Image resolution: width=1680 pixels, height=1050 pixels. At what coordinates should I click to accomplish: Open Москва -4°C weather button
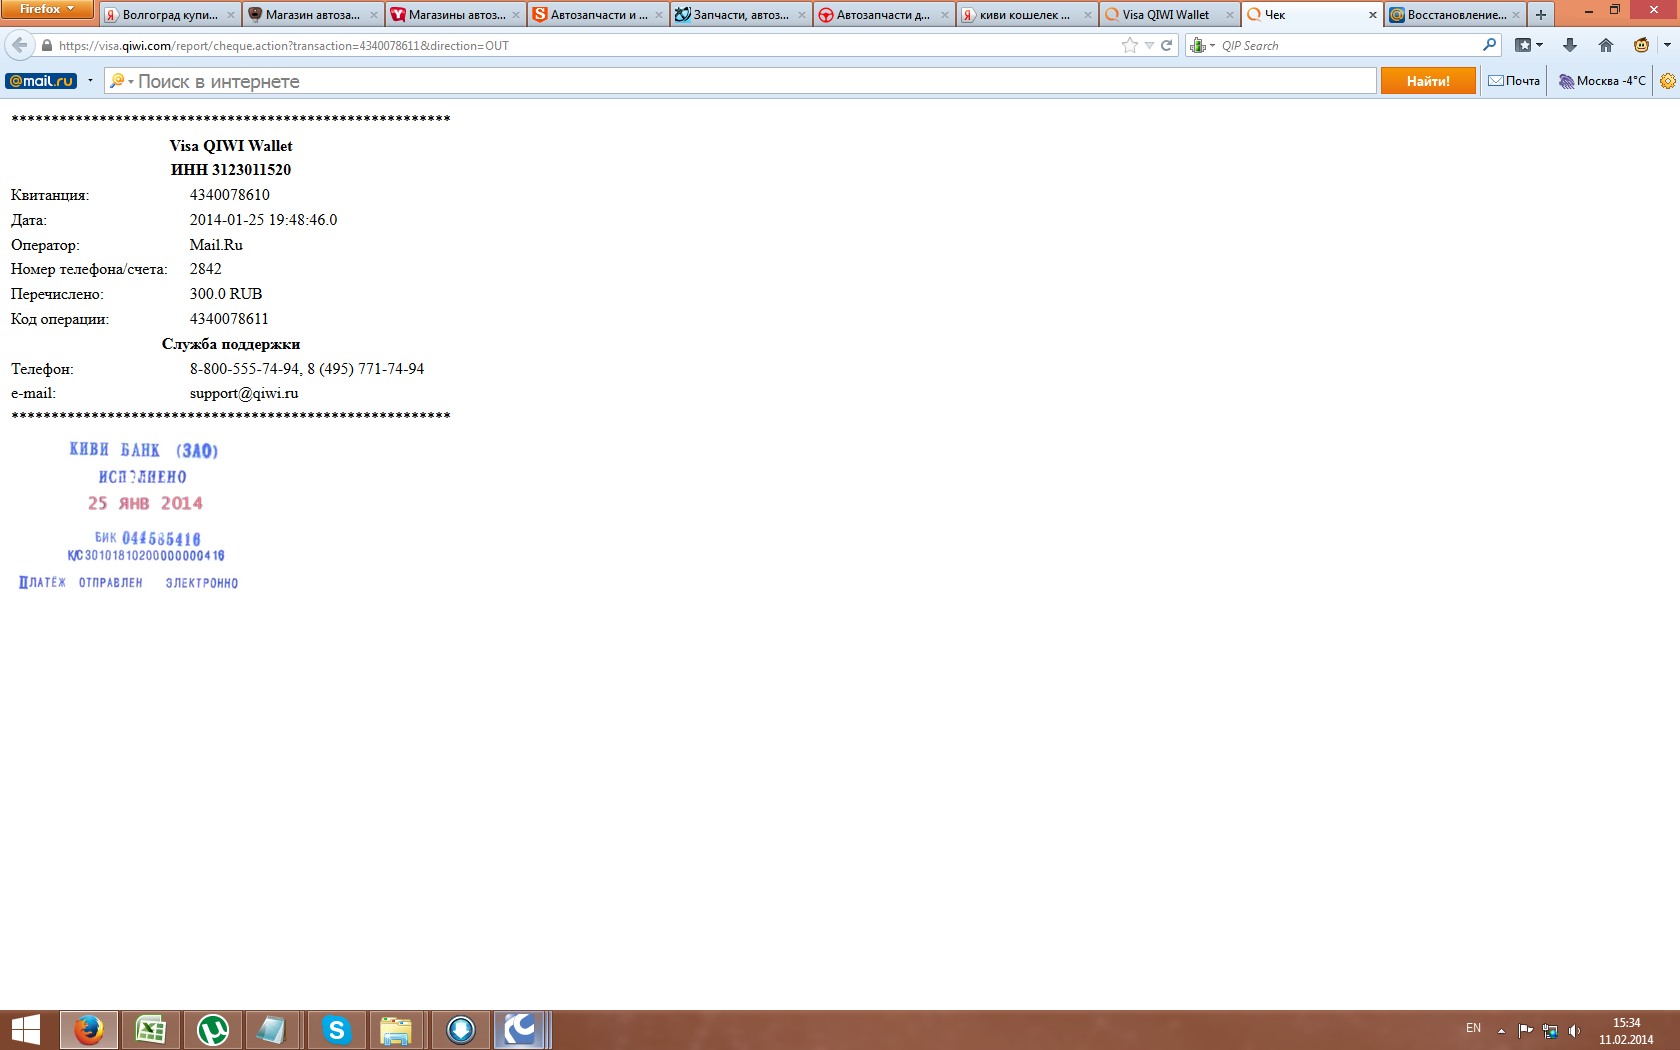pos(1602,81)
